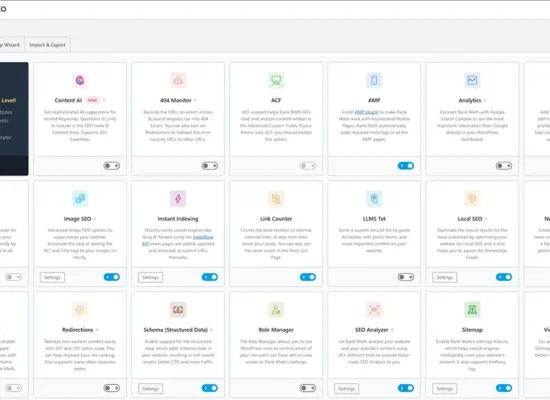Click the Content AI module icon
The width and height of the screenshot is (550, 400).
point(80,80)
